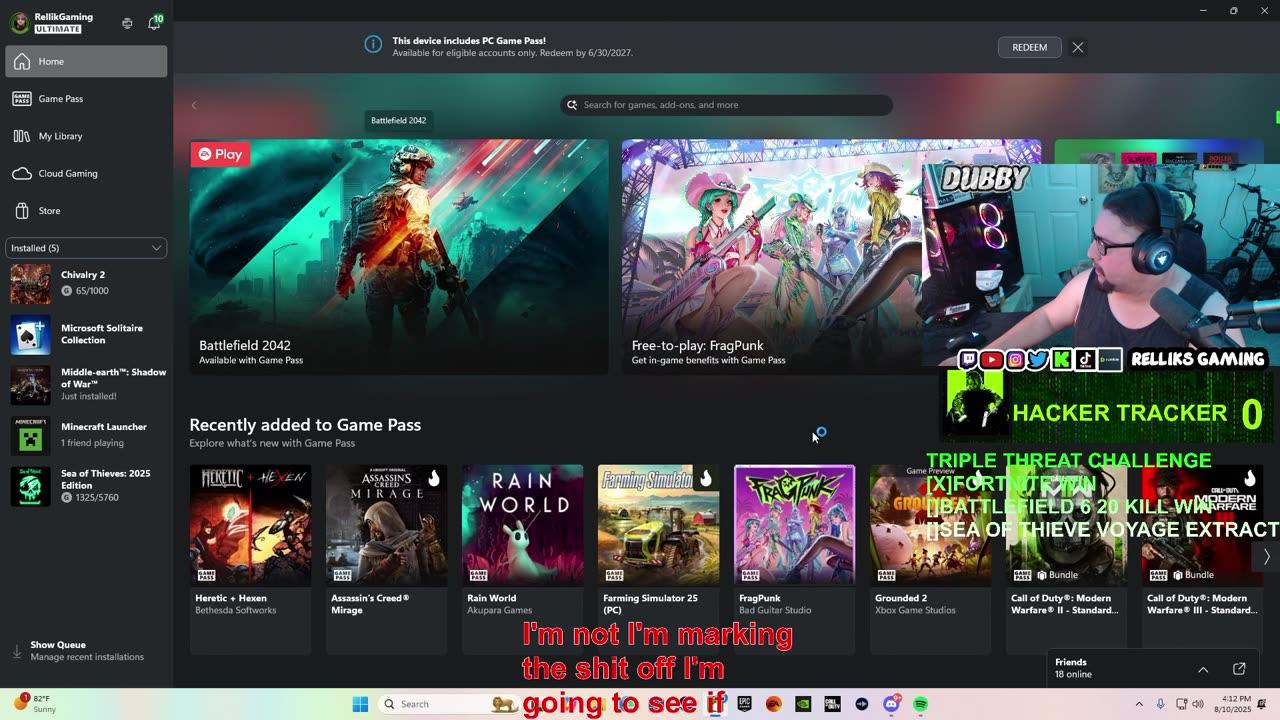Open My Library in the sidebar
1280x720 pixels.
[86, 136]
